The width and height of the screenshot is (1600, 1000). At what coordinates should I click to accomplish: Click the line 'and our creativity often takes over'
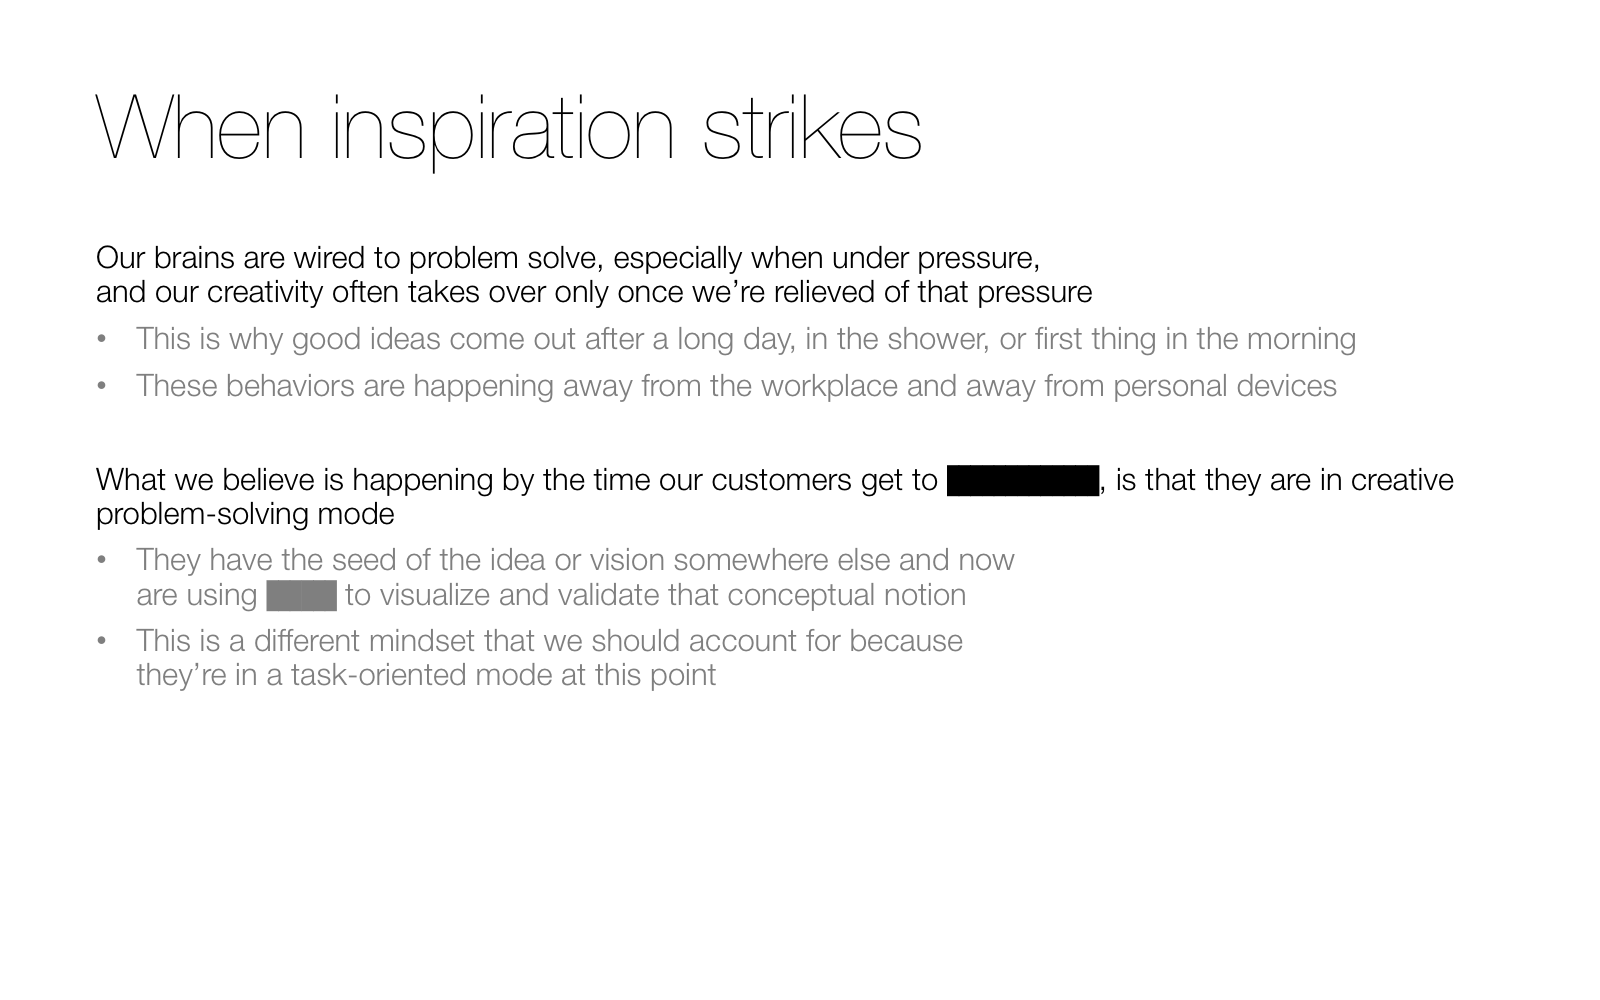click(x=594, y=292)
